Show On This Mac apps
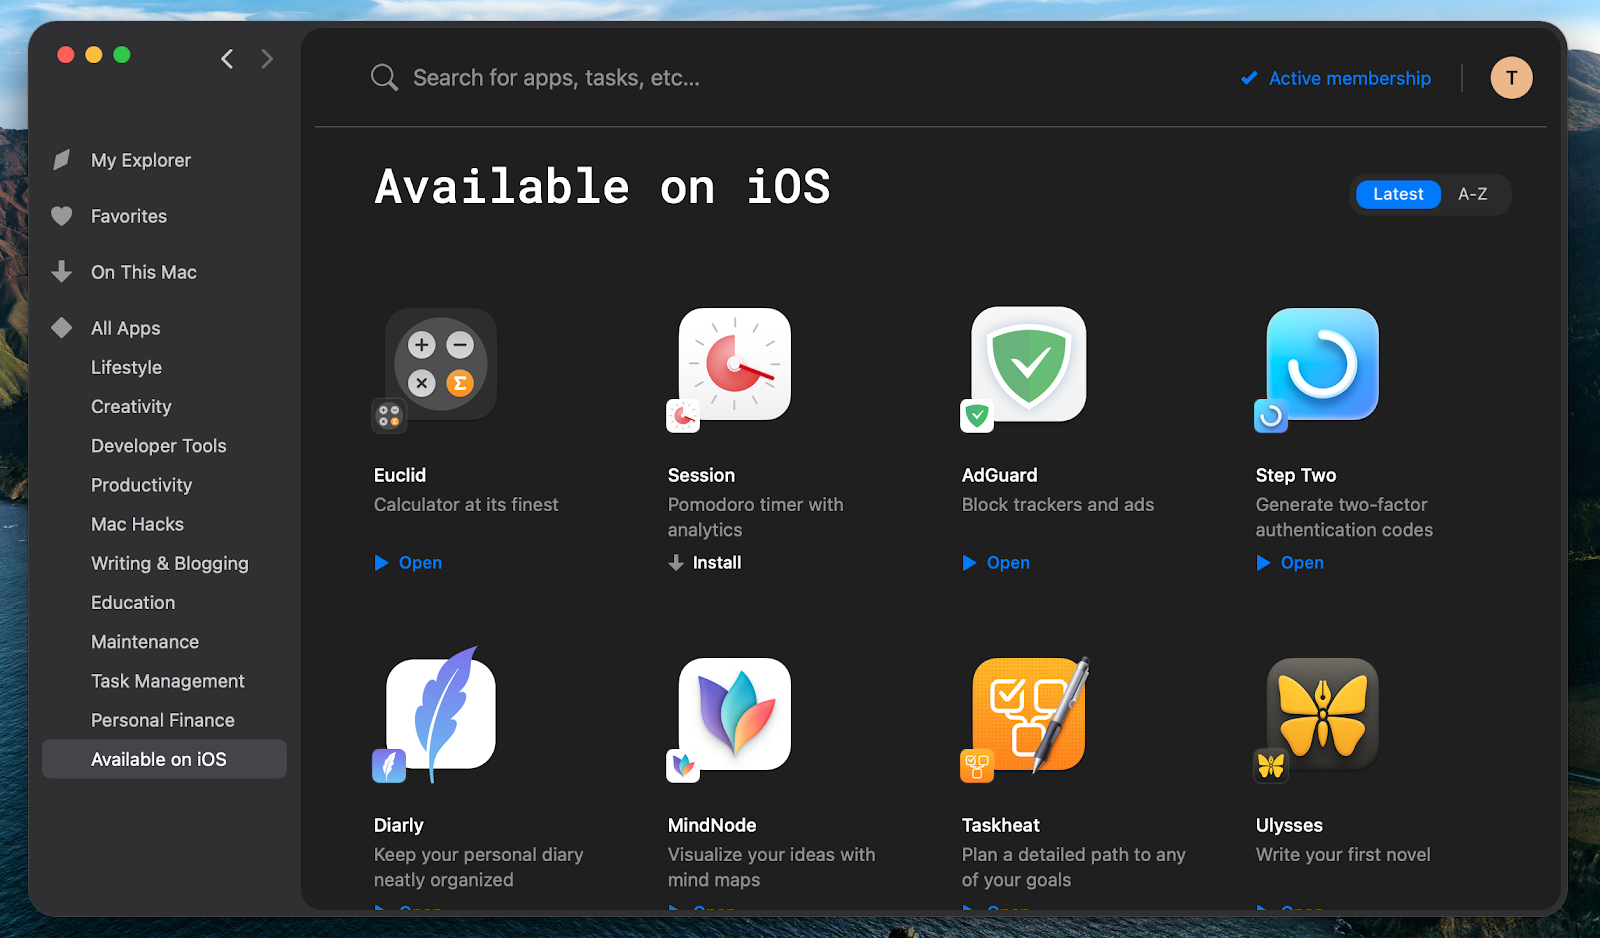This screenshot has width=1600, height=938. point(144,272)
